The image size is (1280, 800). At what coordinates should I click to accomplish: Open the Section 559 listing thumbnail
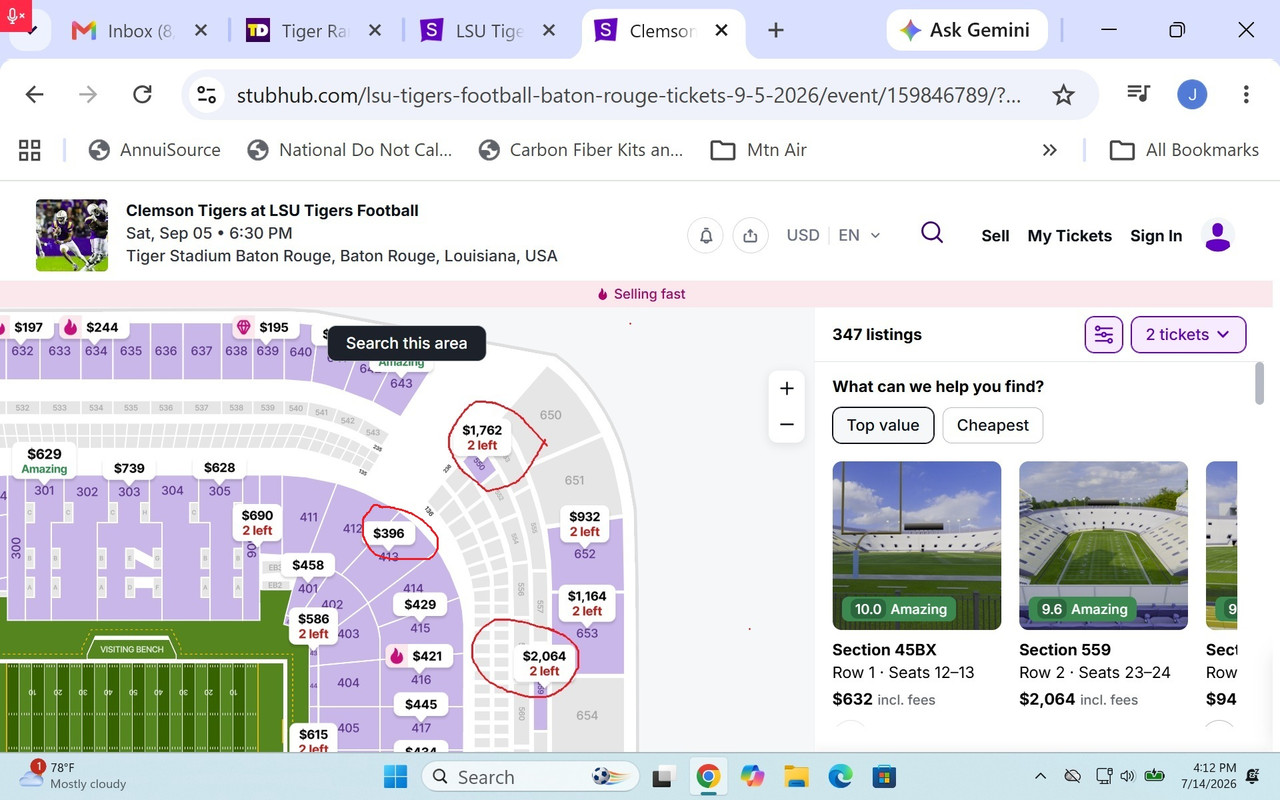(x=1104, y=546)
